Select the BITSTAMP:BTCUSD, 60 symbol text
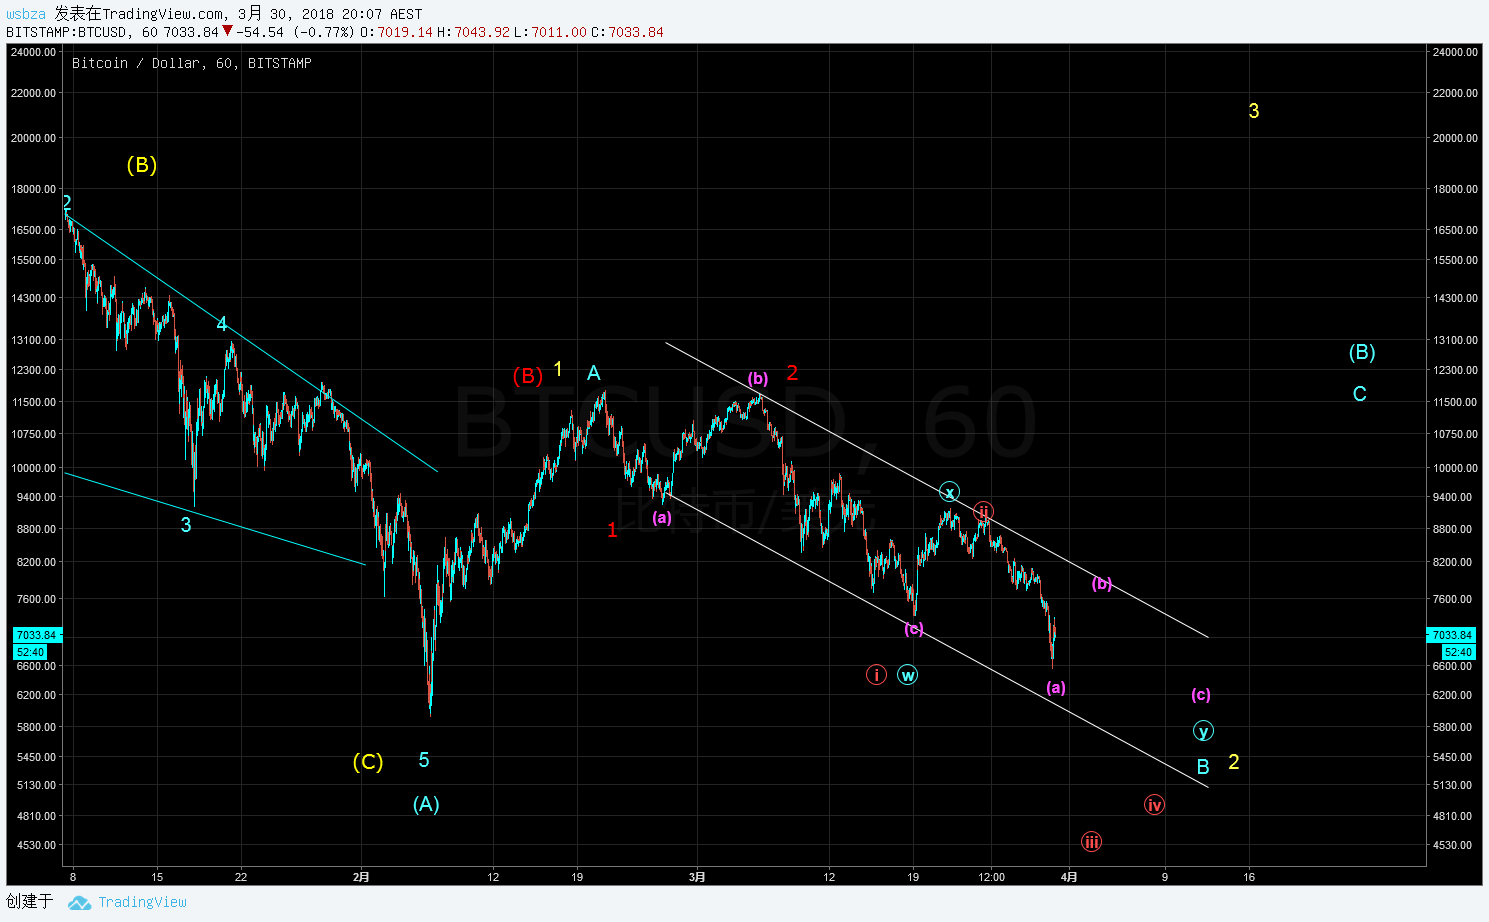 tap(82, 32)
